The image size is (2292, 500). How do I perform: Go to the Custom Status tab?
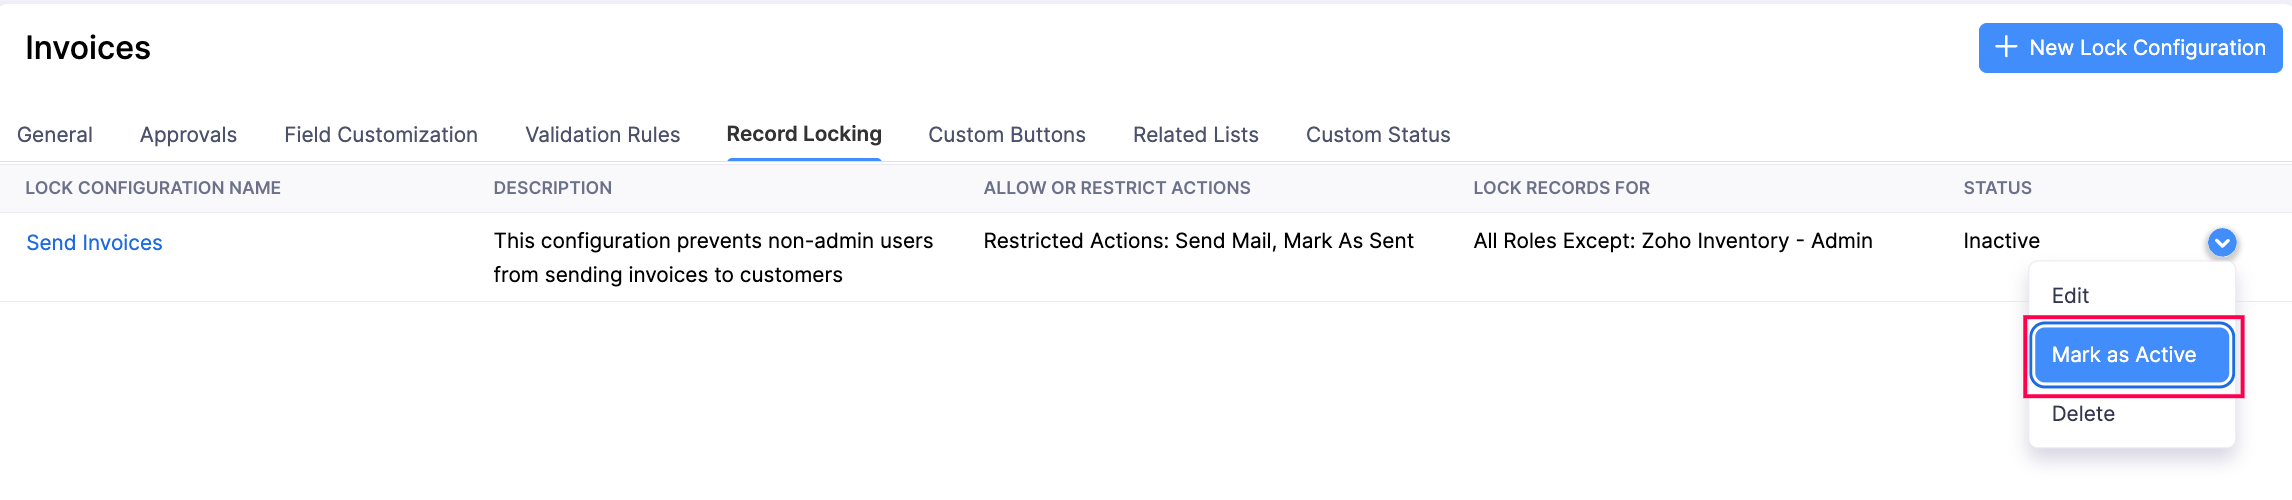[1378, 135]
